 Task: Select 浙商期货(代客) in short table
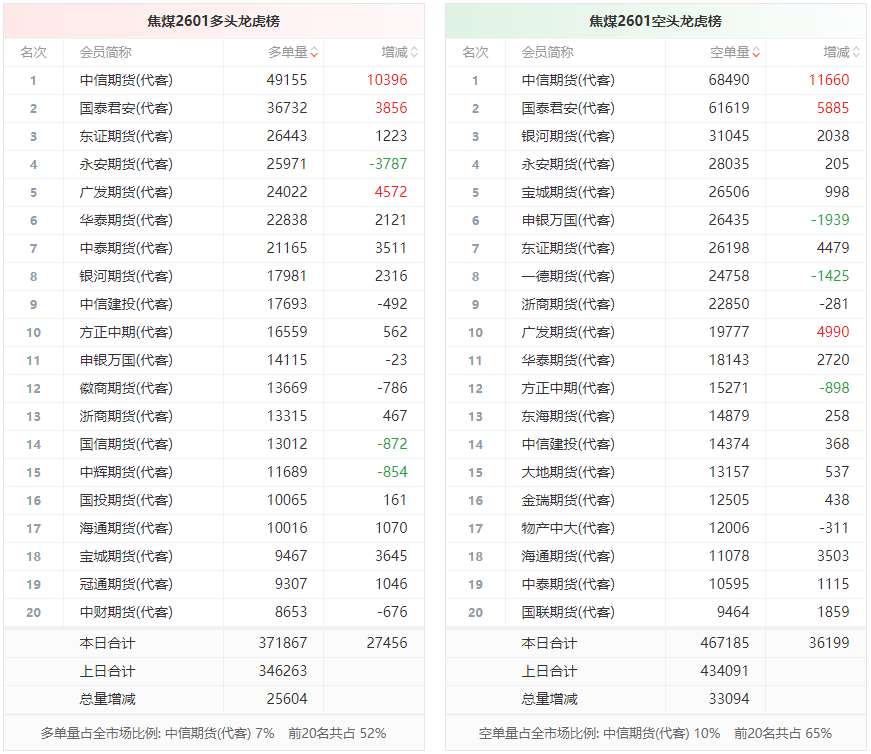[x=568, y=304]
